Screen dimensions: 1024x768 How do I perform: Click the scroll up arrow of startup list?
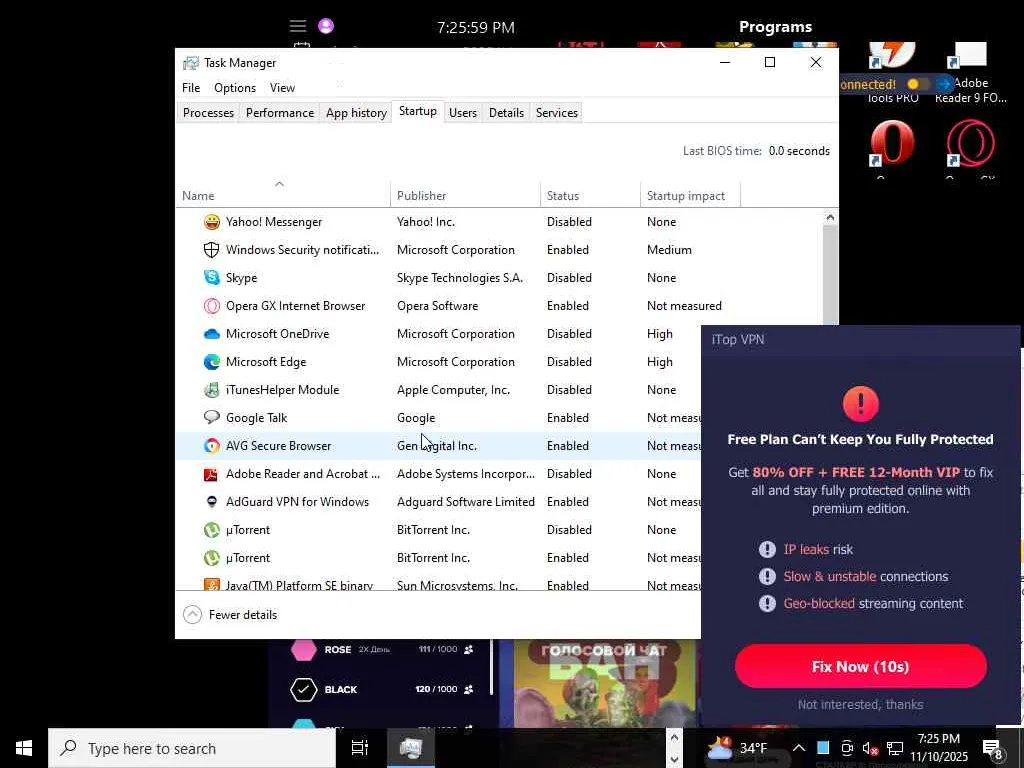tap(830, 217)
